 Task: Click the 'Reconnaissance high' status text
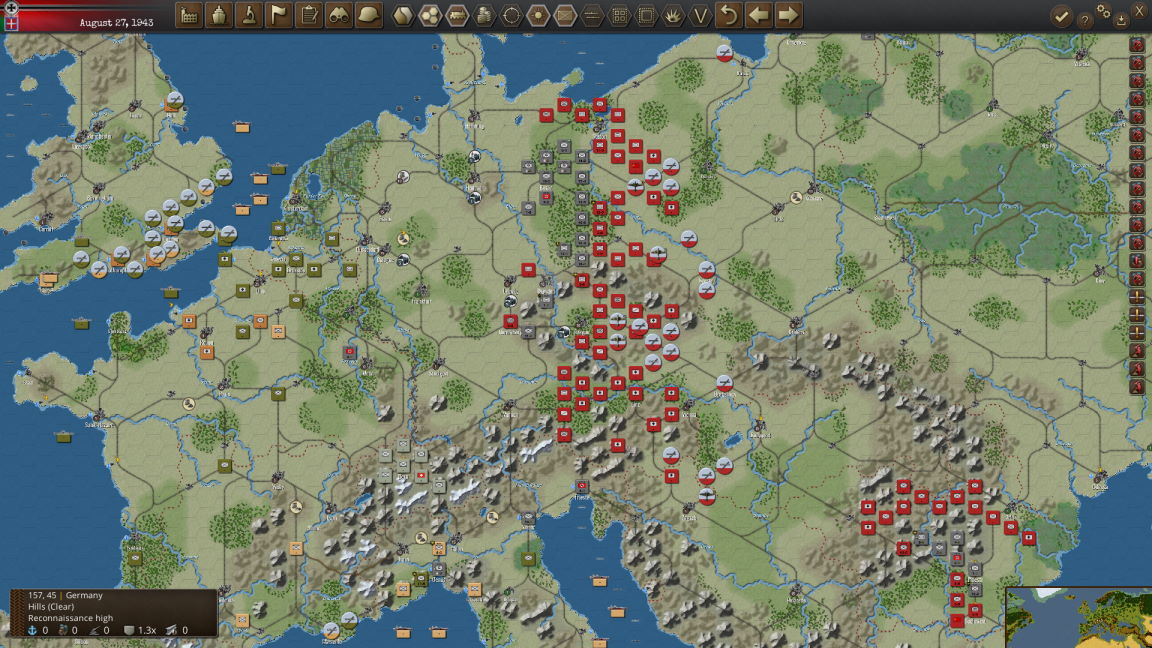[71, 618]
